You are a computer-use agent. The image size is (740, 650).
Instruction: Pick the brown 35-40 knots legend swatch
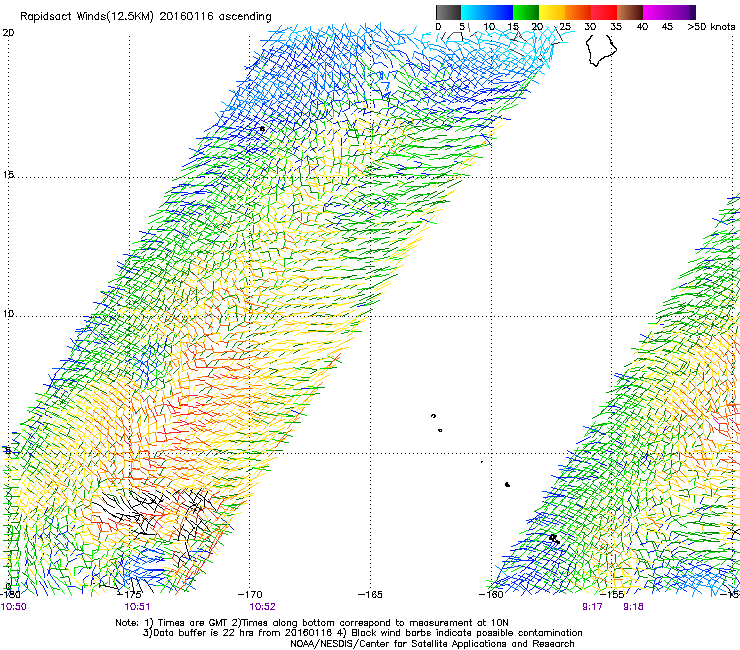630,12
